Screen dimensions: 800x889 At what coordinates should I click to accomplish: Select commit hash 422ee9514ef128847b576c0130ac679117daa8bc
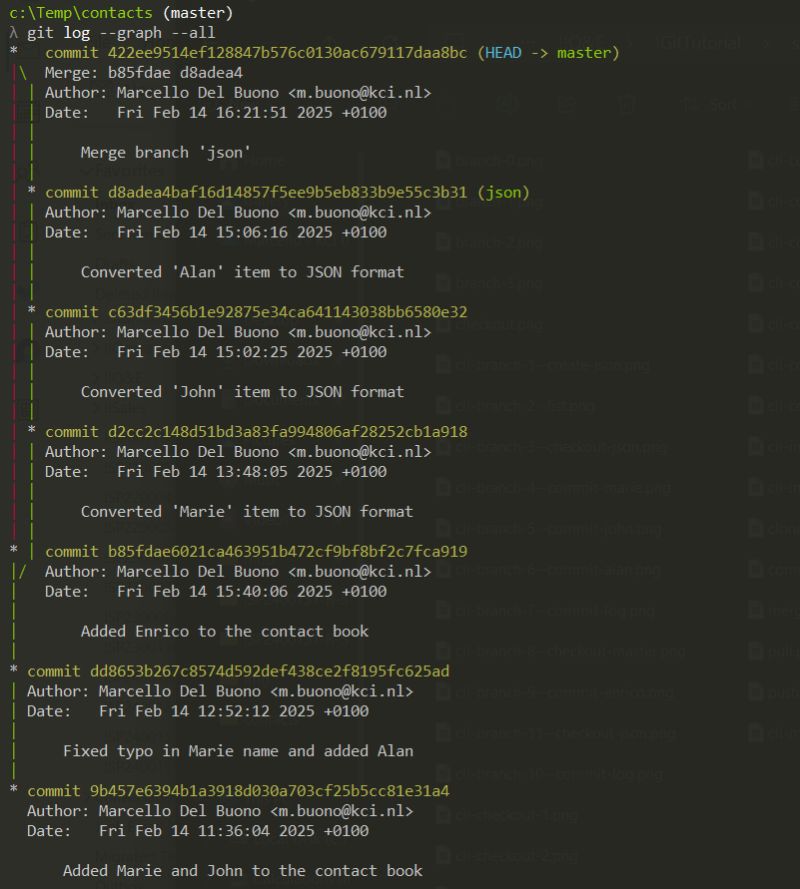click(x=287, y=53)
